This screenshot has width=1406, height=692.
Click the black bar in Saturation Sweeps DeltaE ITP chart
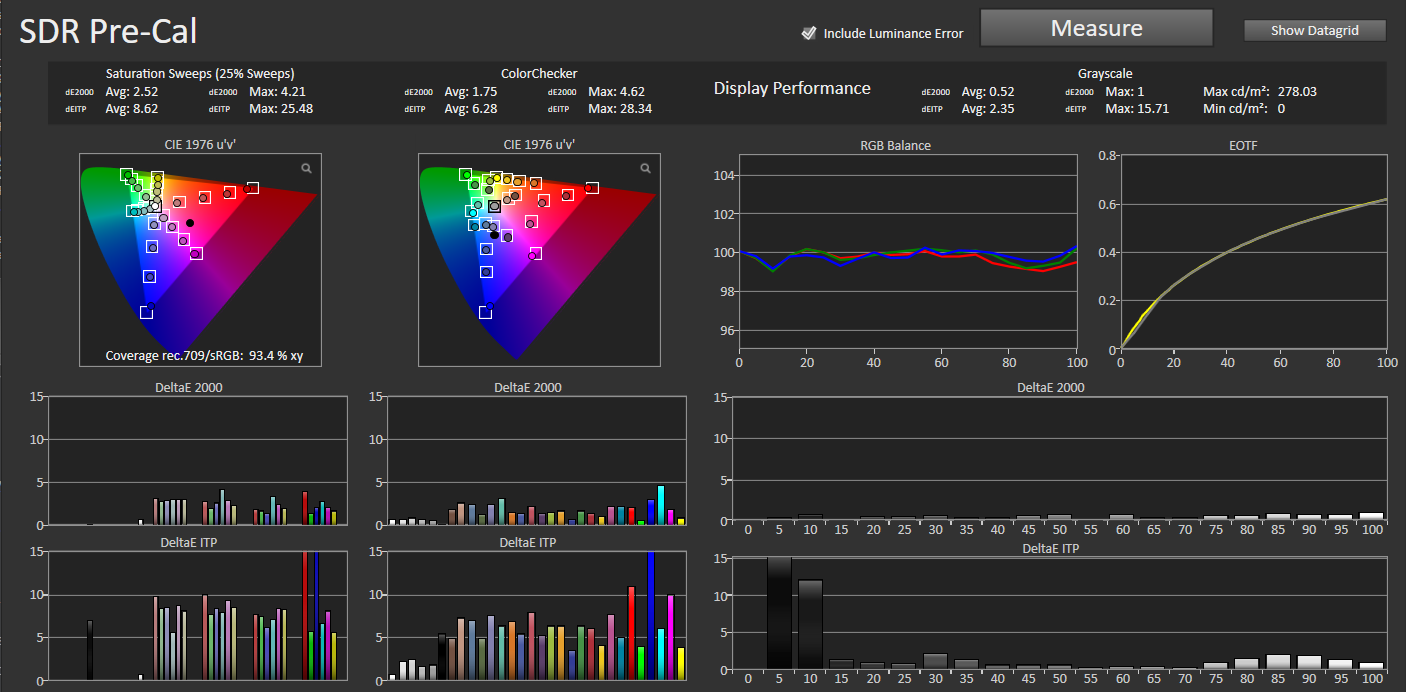point(90,650)
